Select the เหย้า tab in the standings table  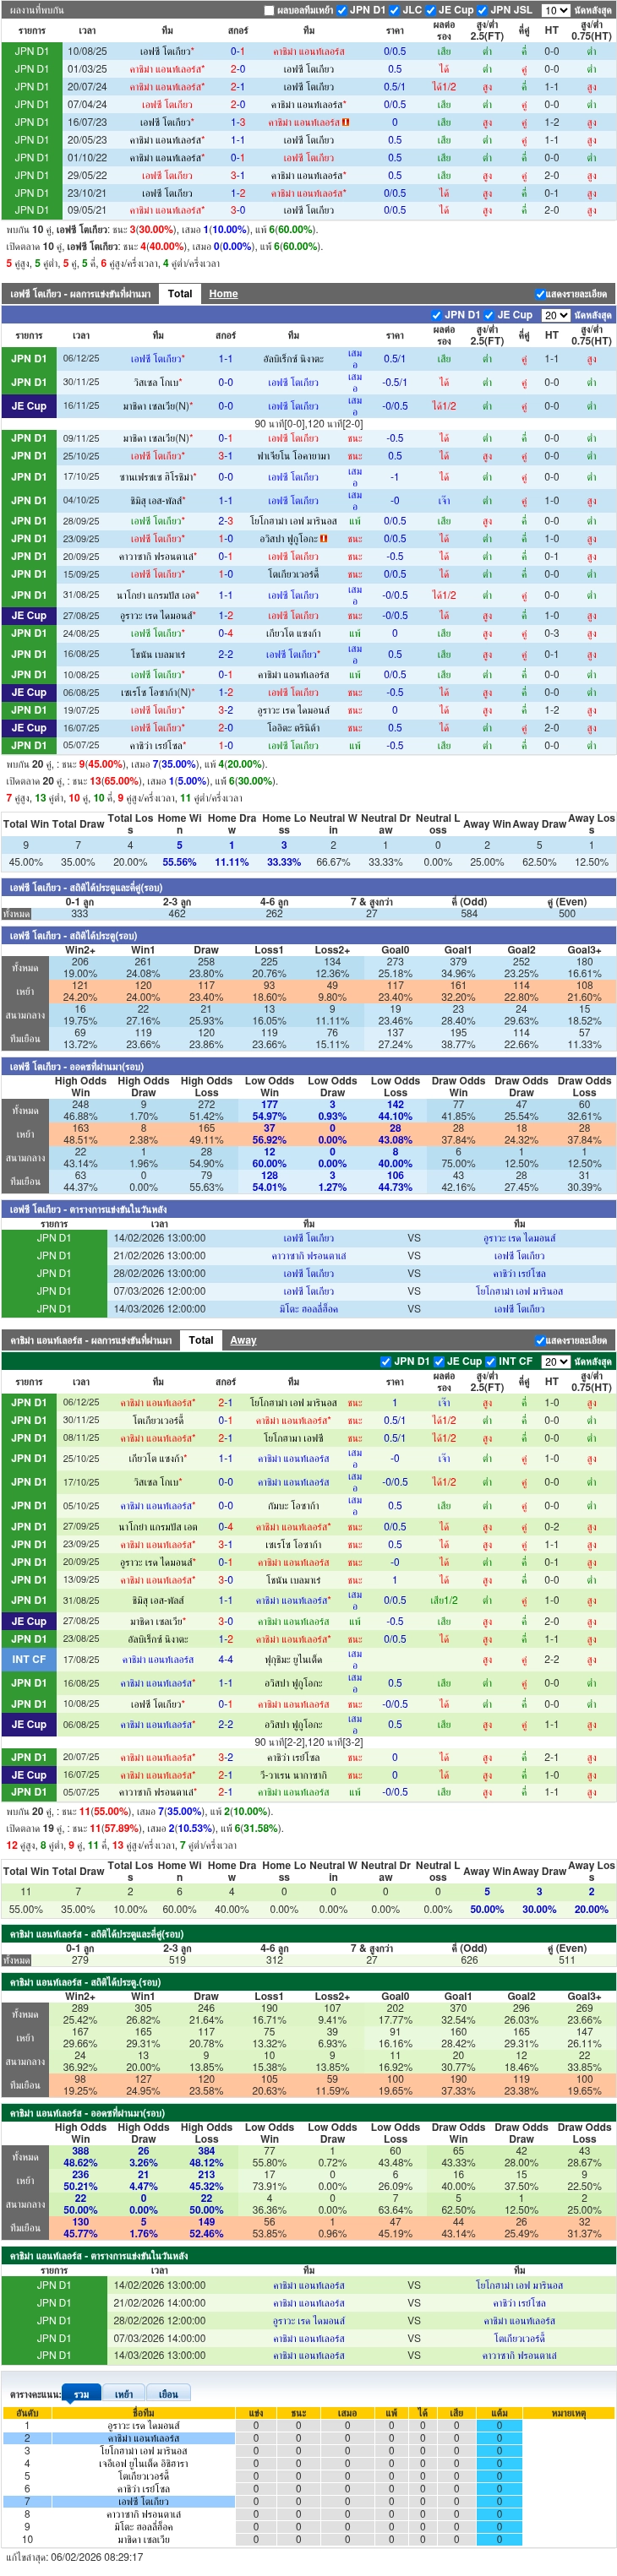point(124,2394)
